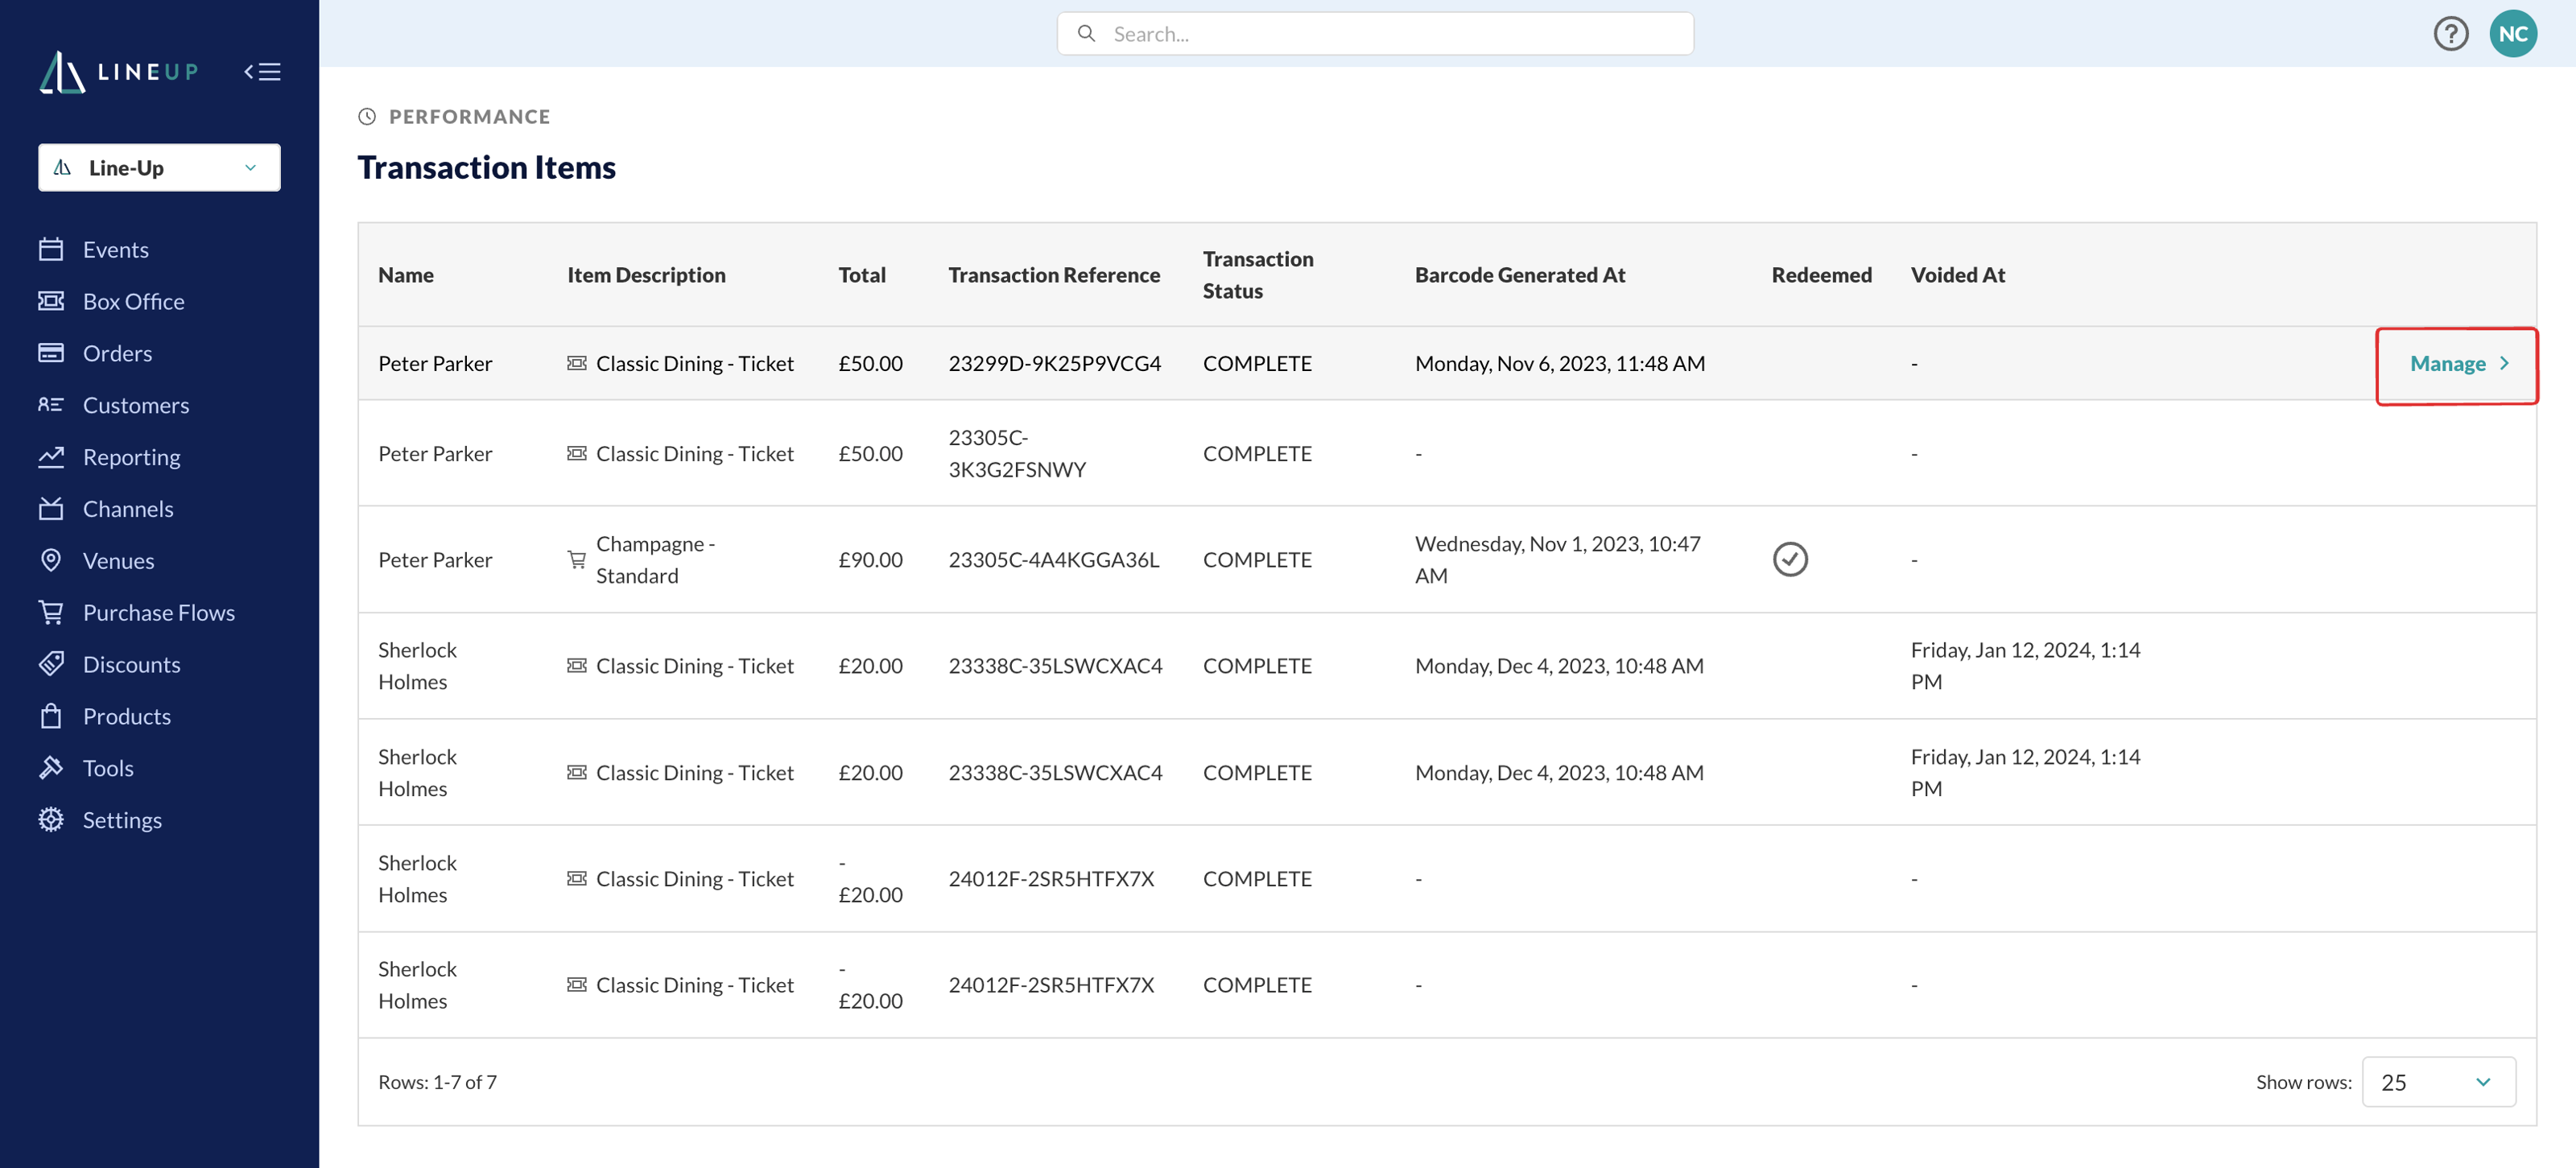Click the Lineup logo
This screenshot has width=2576, height=1168.
(119, 72)
